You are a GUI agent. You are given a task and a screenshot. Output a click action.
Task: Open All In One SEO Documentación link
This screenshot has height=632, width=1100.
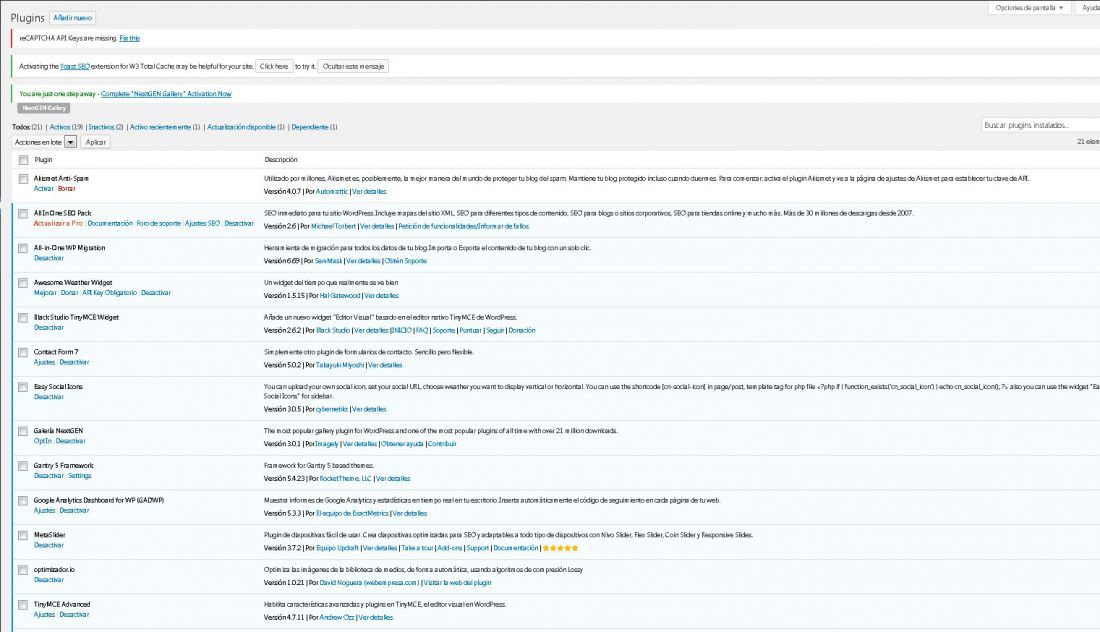click(x=110, y=224)
